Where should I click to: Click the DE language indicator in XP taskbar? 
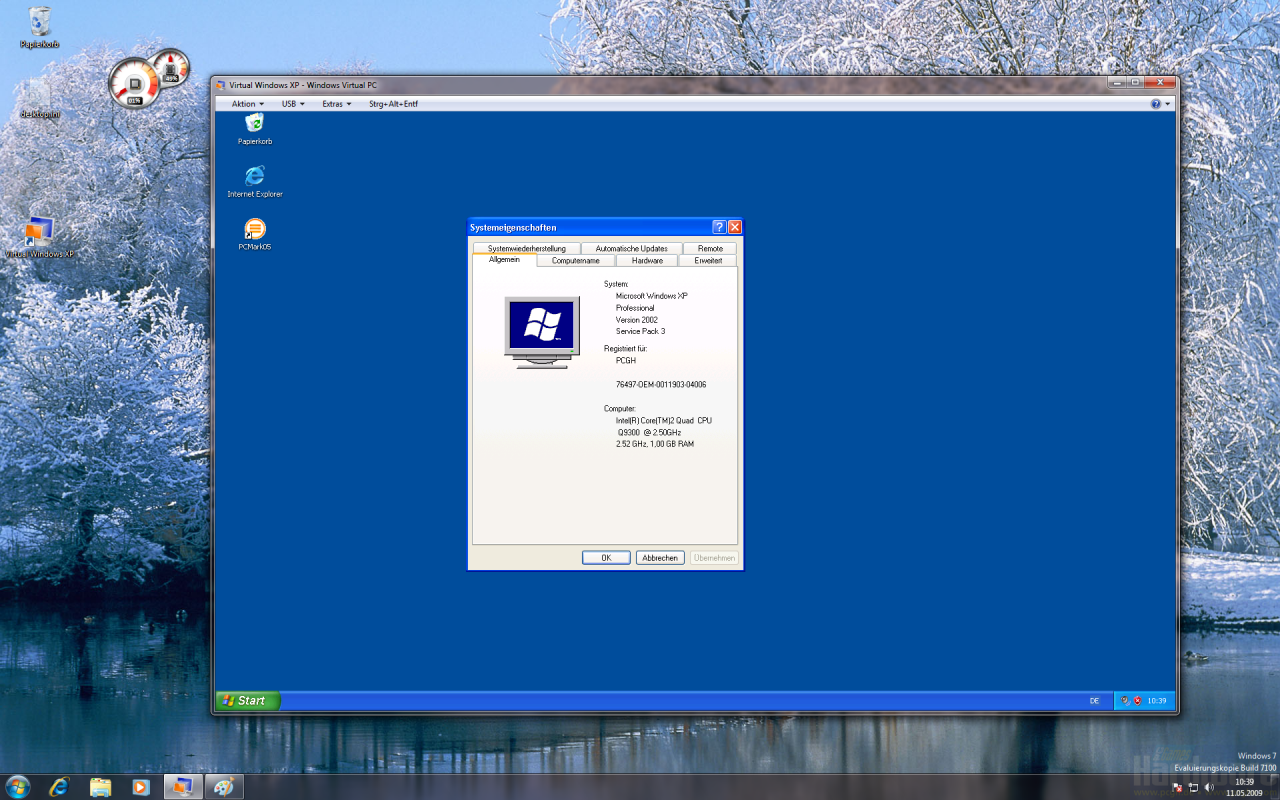1095,701
